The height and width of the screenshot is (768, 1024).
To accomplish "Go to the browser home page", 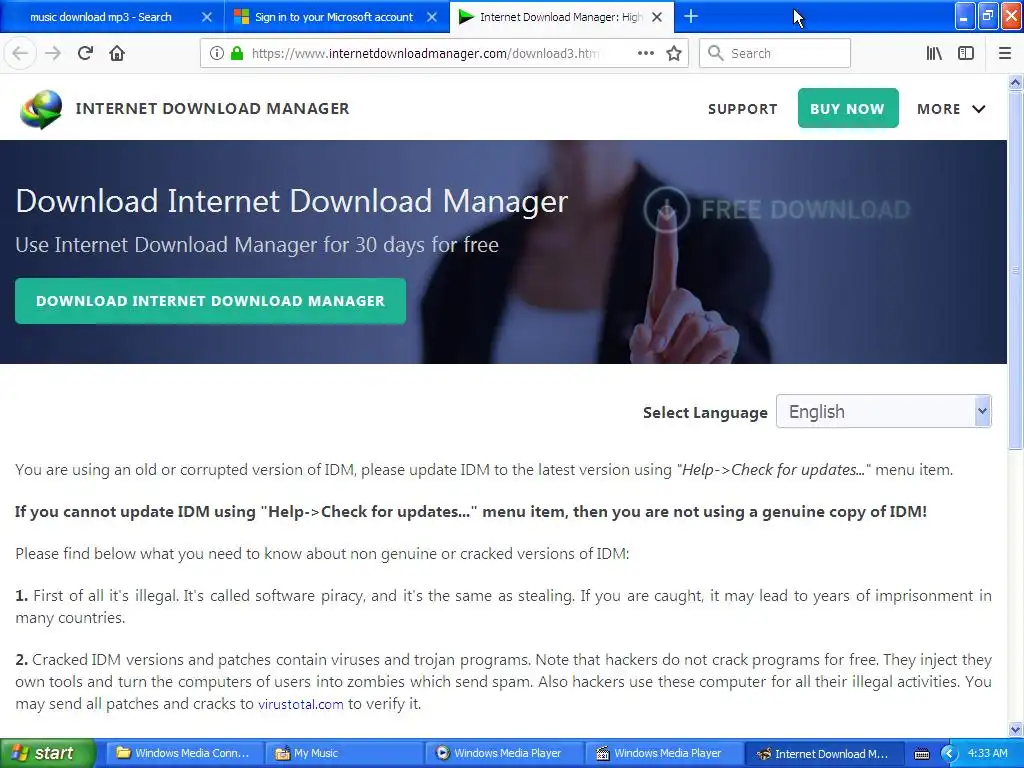I will (117, 53).
